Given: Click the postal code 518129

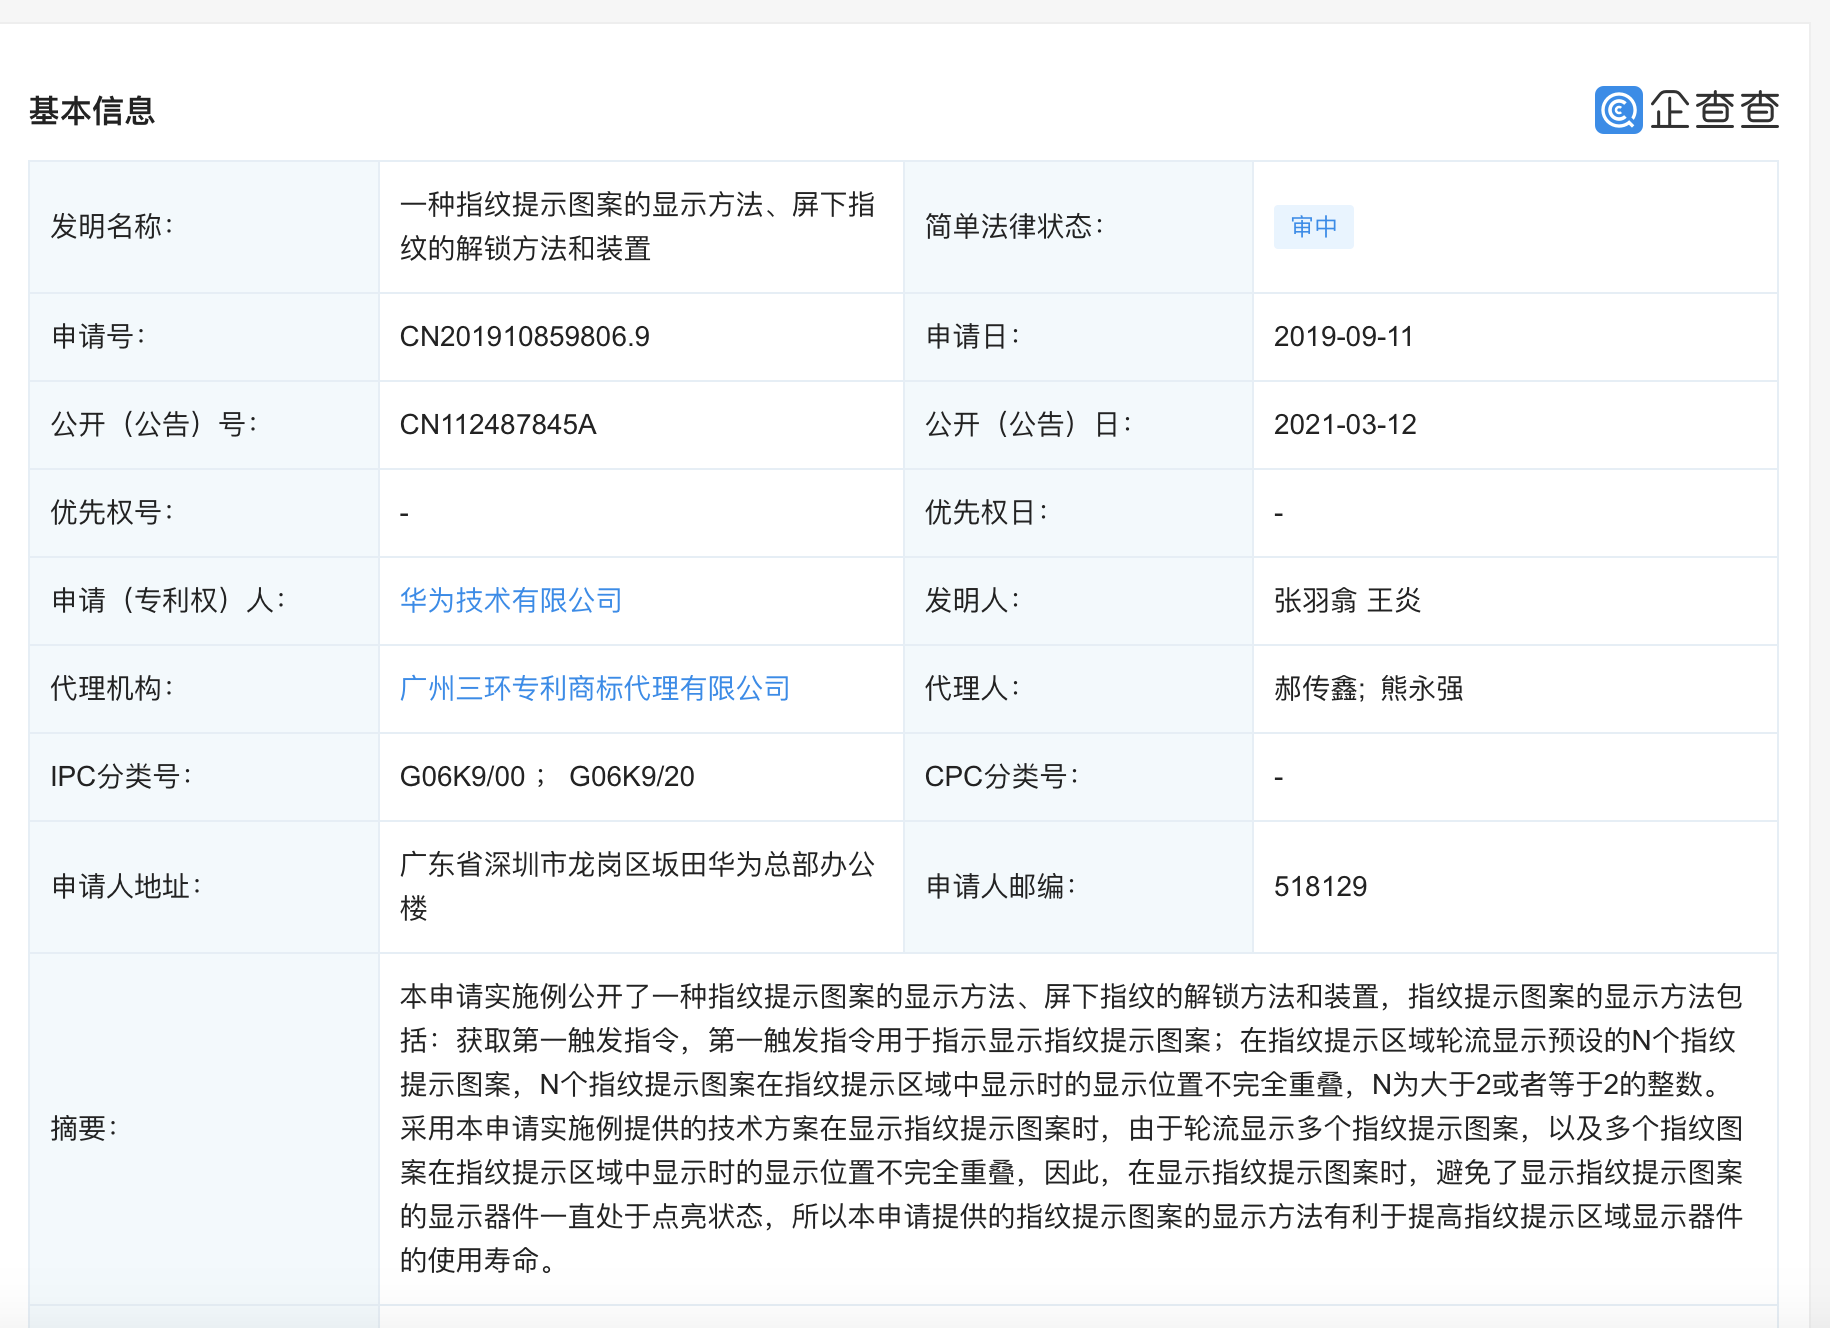Looking at the screenshot, I should (1320, 887).
